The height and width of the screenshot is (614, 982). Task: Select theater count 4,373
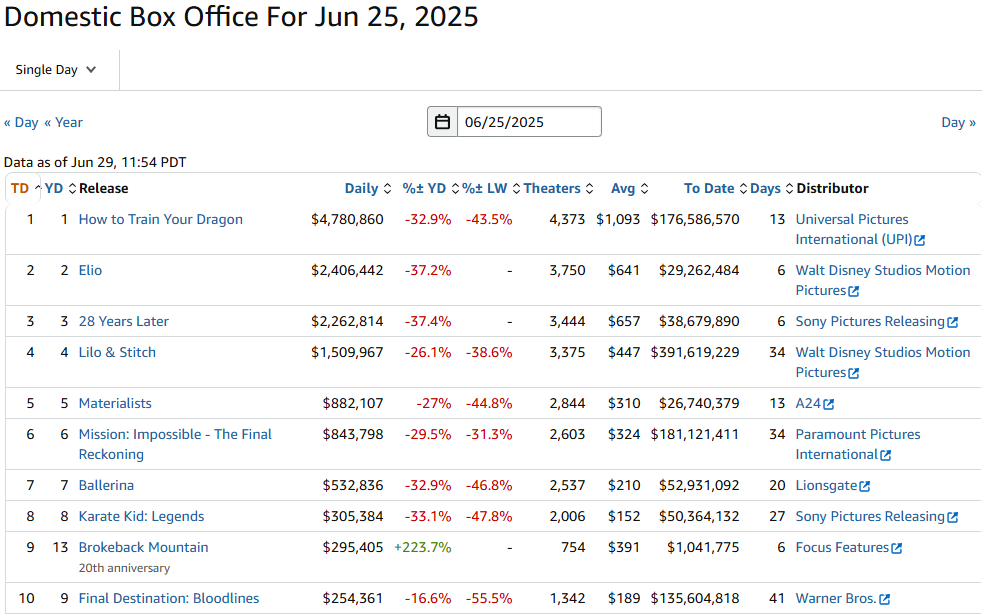pos(567,219)
